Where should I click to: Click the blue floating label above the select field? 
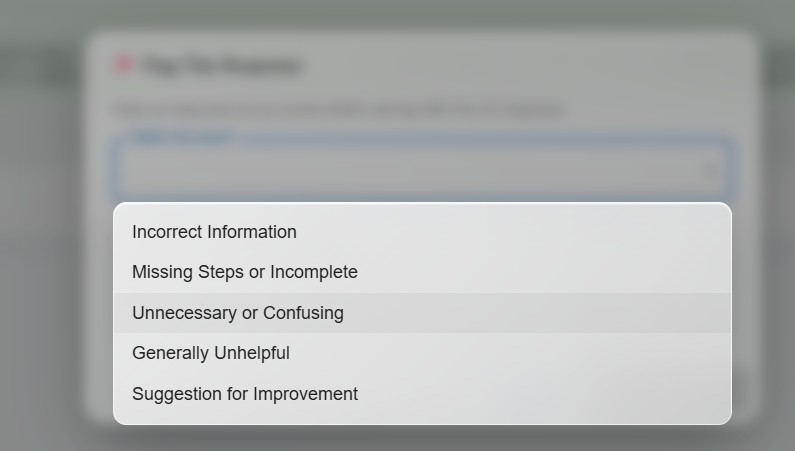(181, 137)
